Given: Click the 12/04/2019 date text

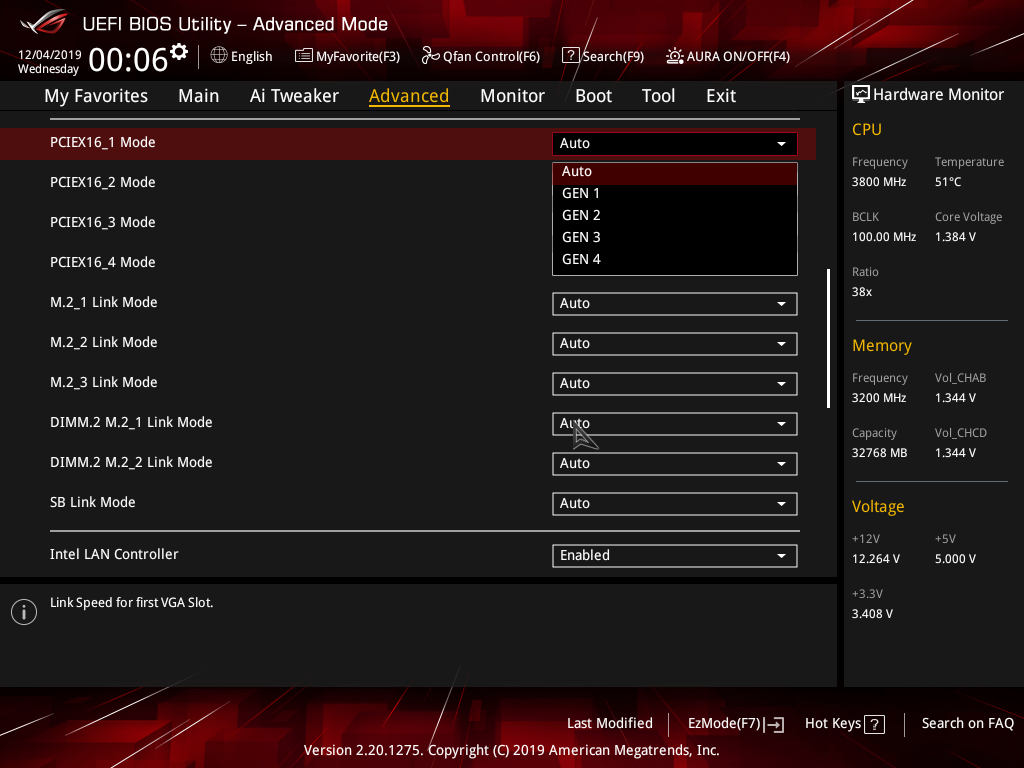Looking at the screenshot, I should pos(50,55).
